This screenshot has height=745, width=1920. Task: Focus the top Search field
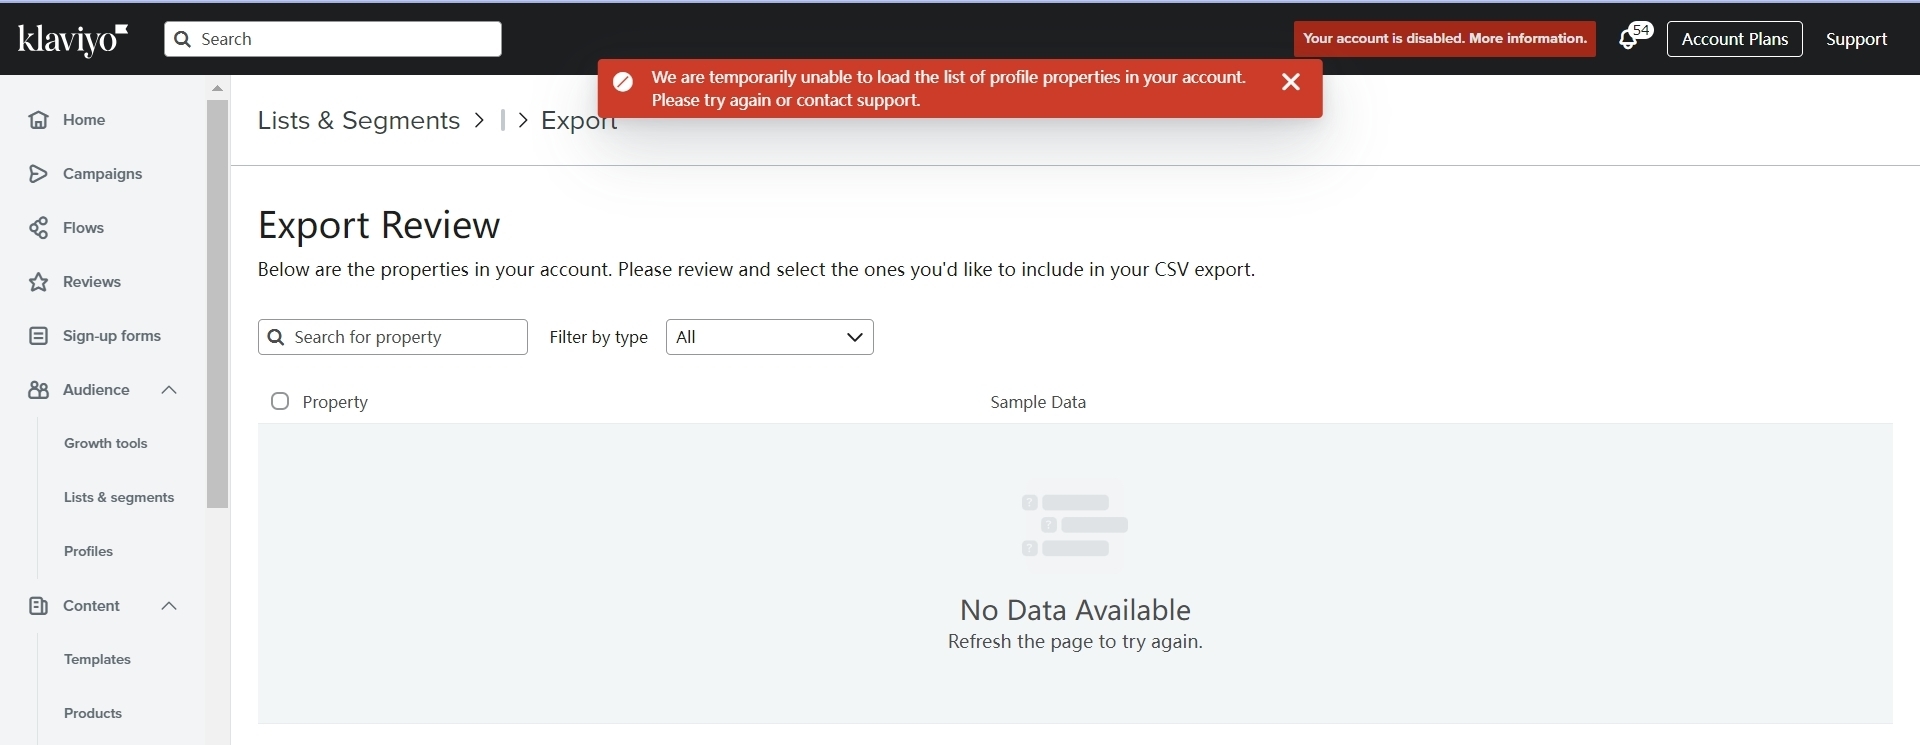pos(333,39)
